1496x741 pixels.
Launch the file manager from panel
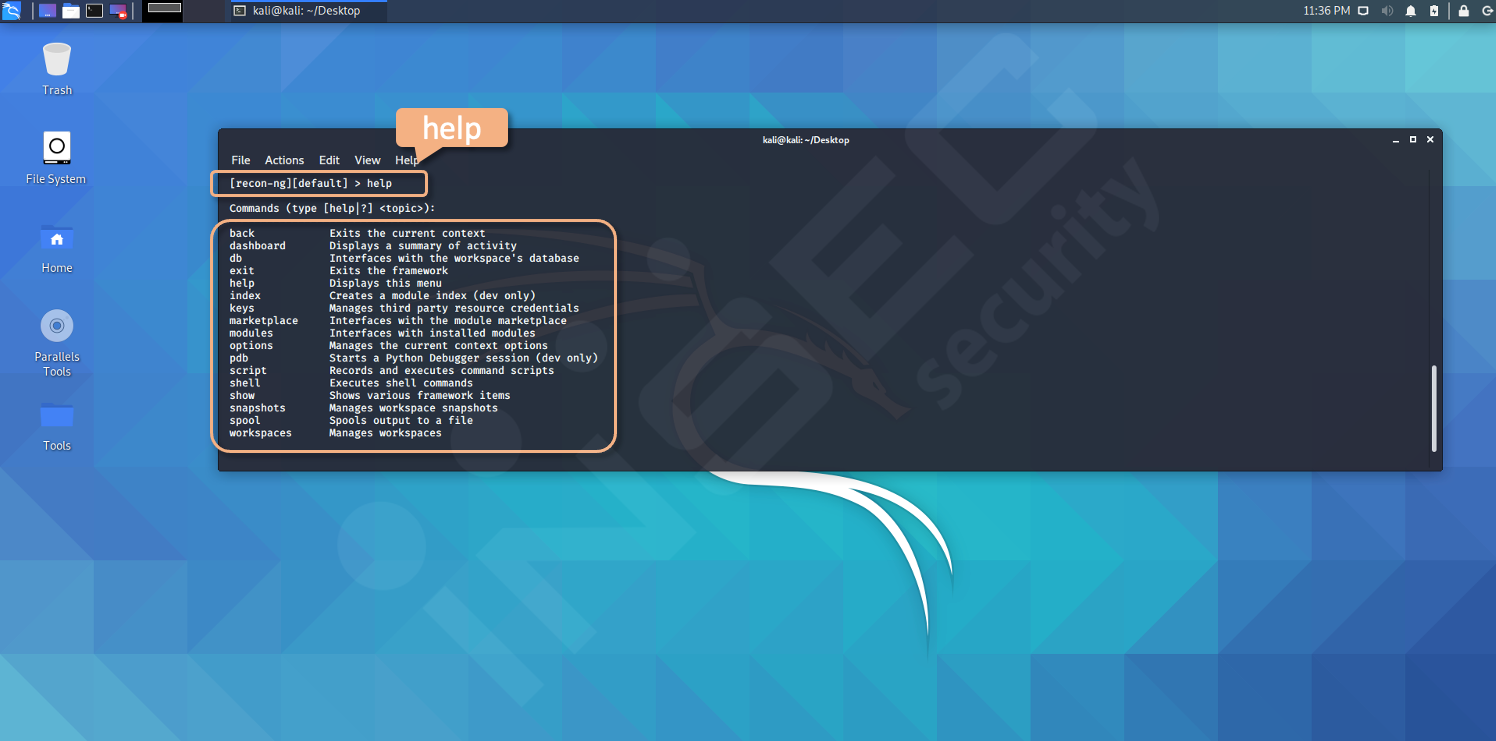point(71,11)
